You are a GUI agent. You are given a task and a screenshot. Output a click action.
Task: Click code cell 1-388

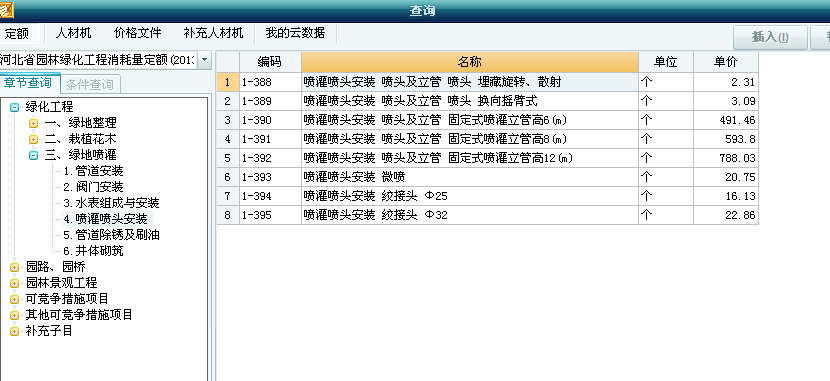click(x=270, y=82)
